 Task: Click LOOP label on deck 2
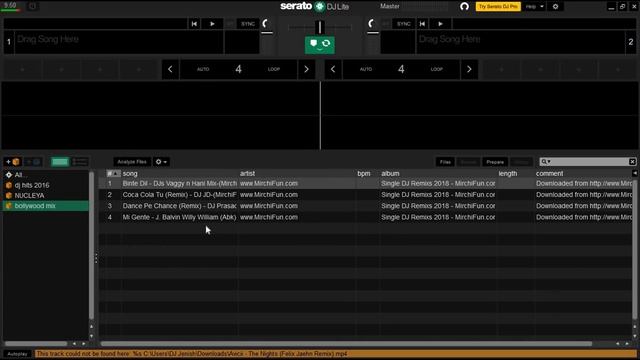(x=437, y=69)
